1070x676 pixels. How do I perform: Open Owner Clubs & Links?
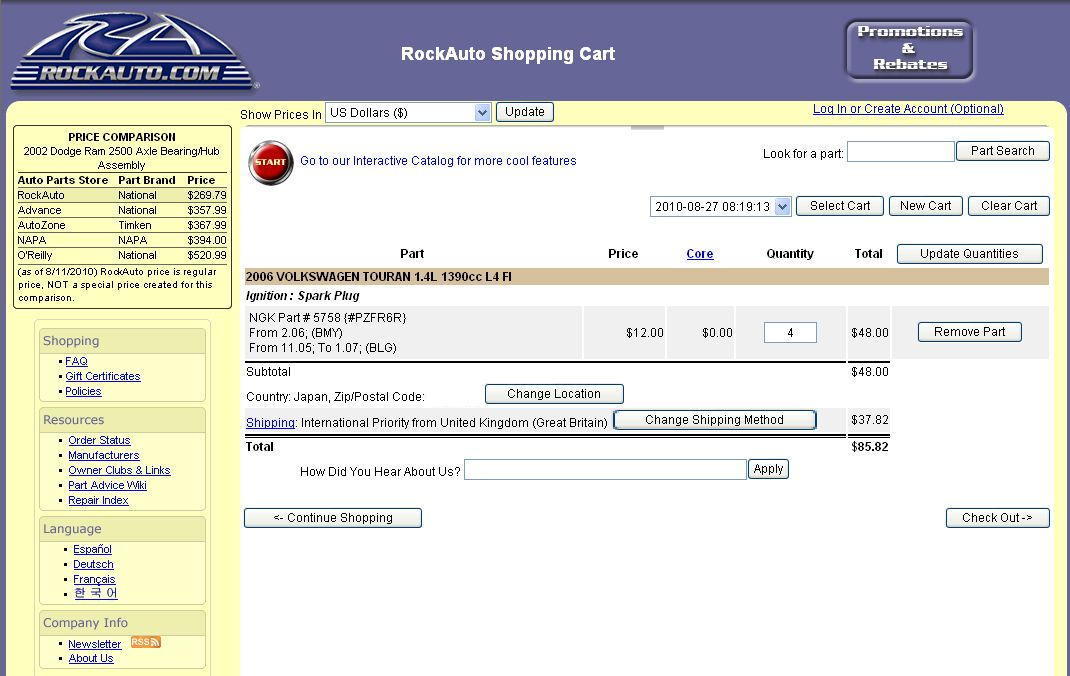[119, 471]
